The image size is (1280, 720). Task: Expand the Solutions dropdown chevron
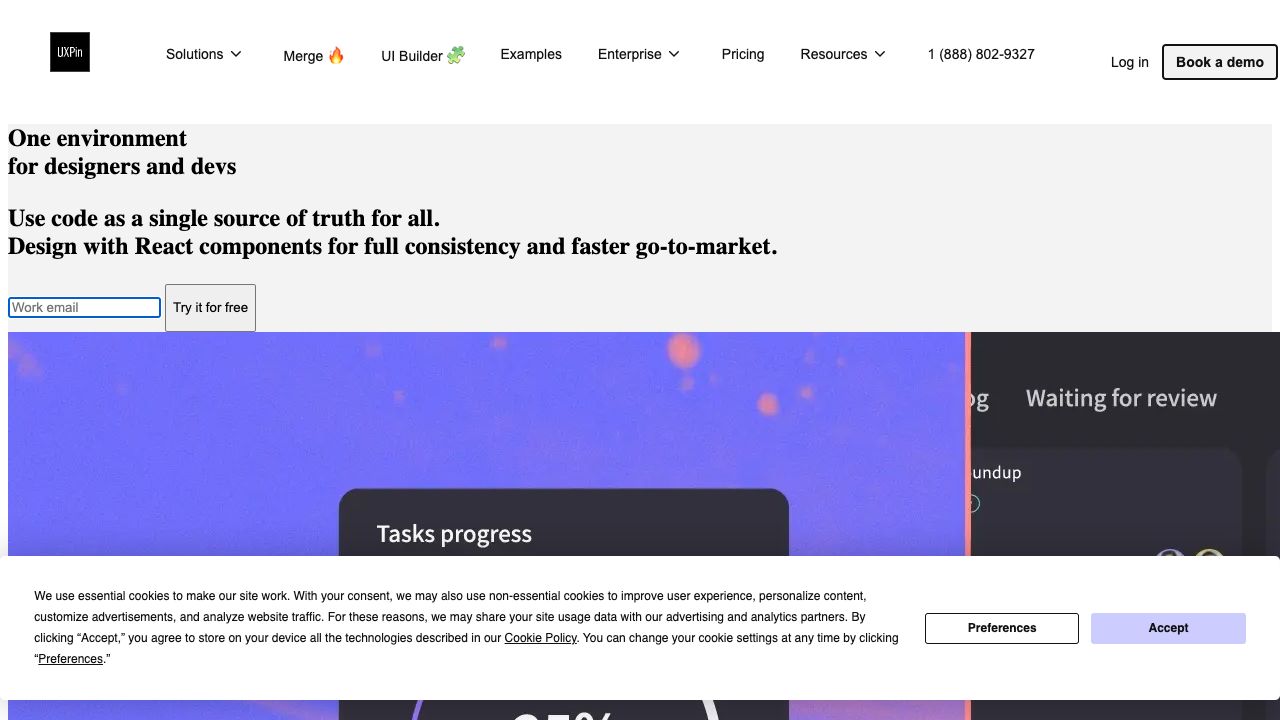(x=236, y=54)
